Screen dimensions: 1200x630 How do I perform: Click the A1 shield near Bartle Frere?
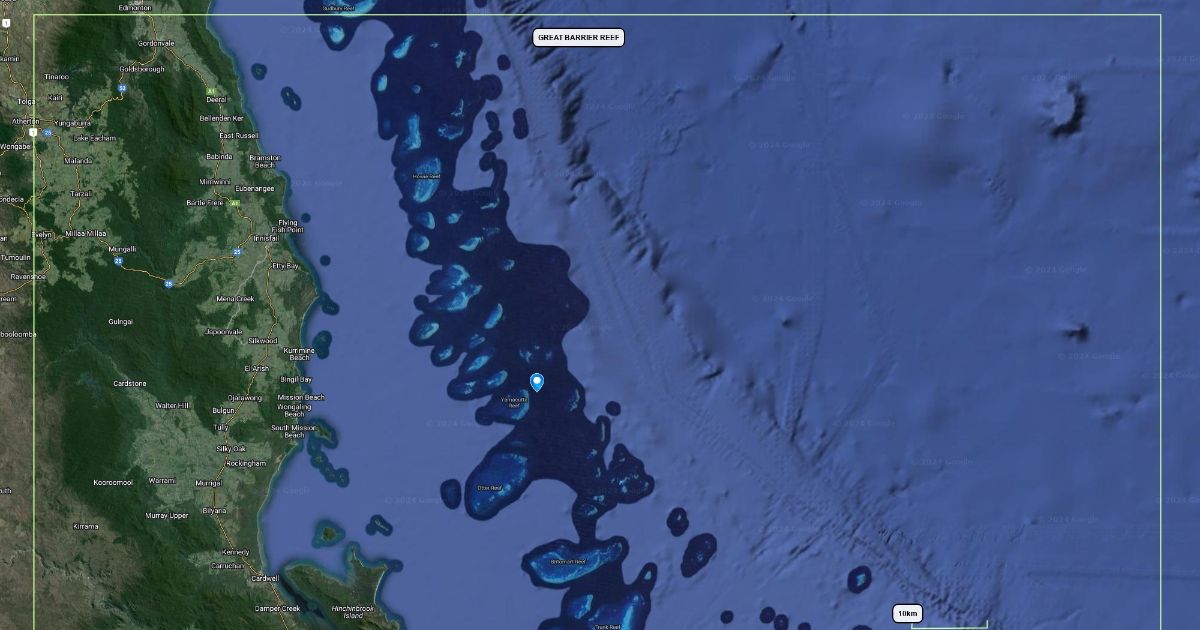pos(234,203)
